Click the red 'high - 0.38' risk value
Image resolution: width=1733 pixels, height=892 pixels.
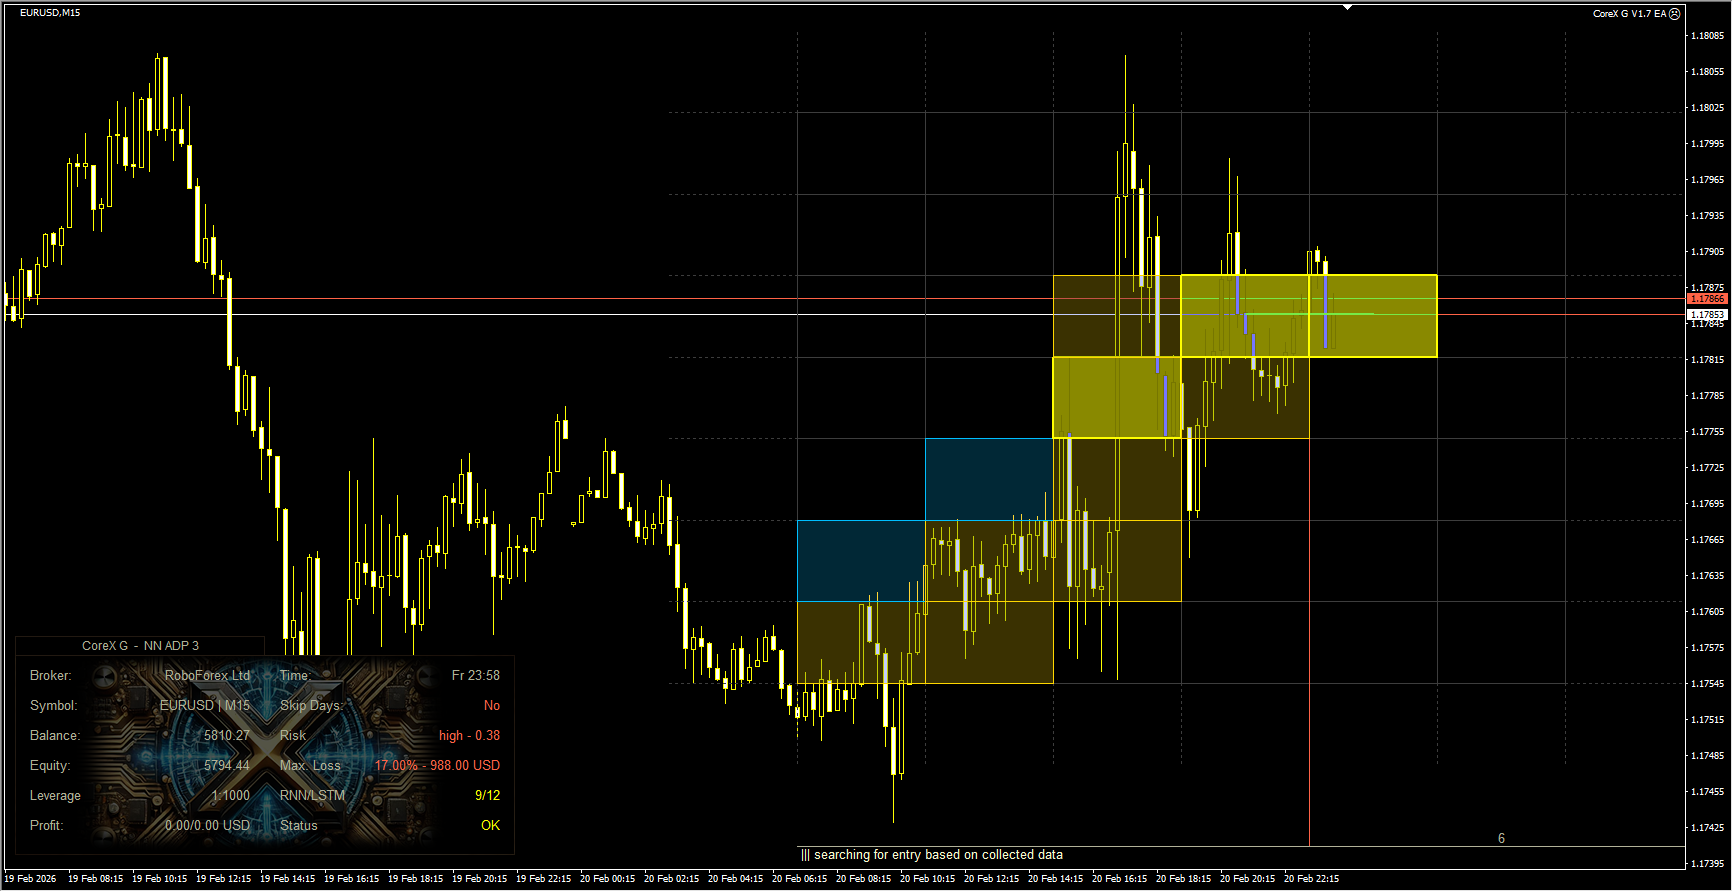tap(469, 736)
